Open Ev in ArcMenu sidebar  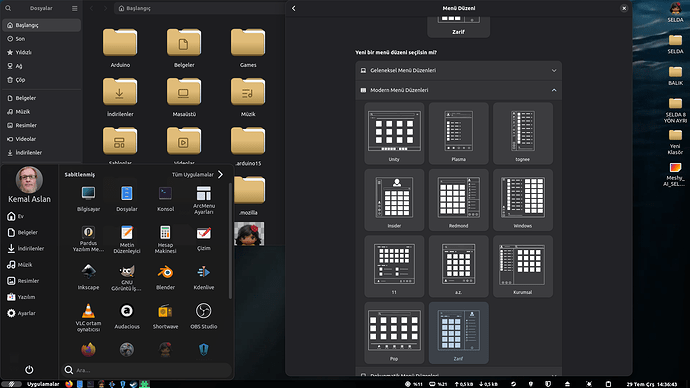[16, 216]
